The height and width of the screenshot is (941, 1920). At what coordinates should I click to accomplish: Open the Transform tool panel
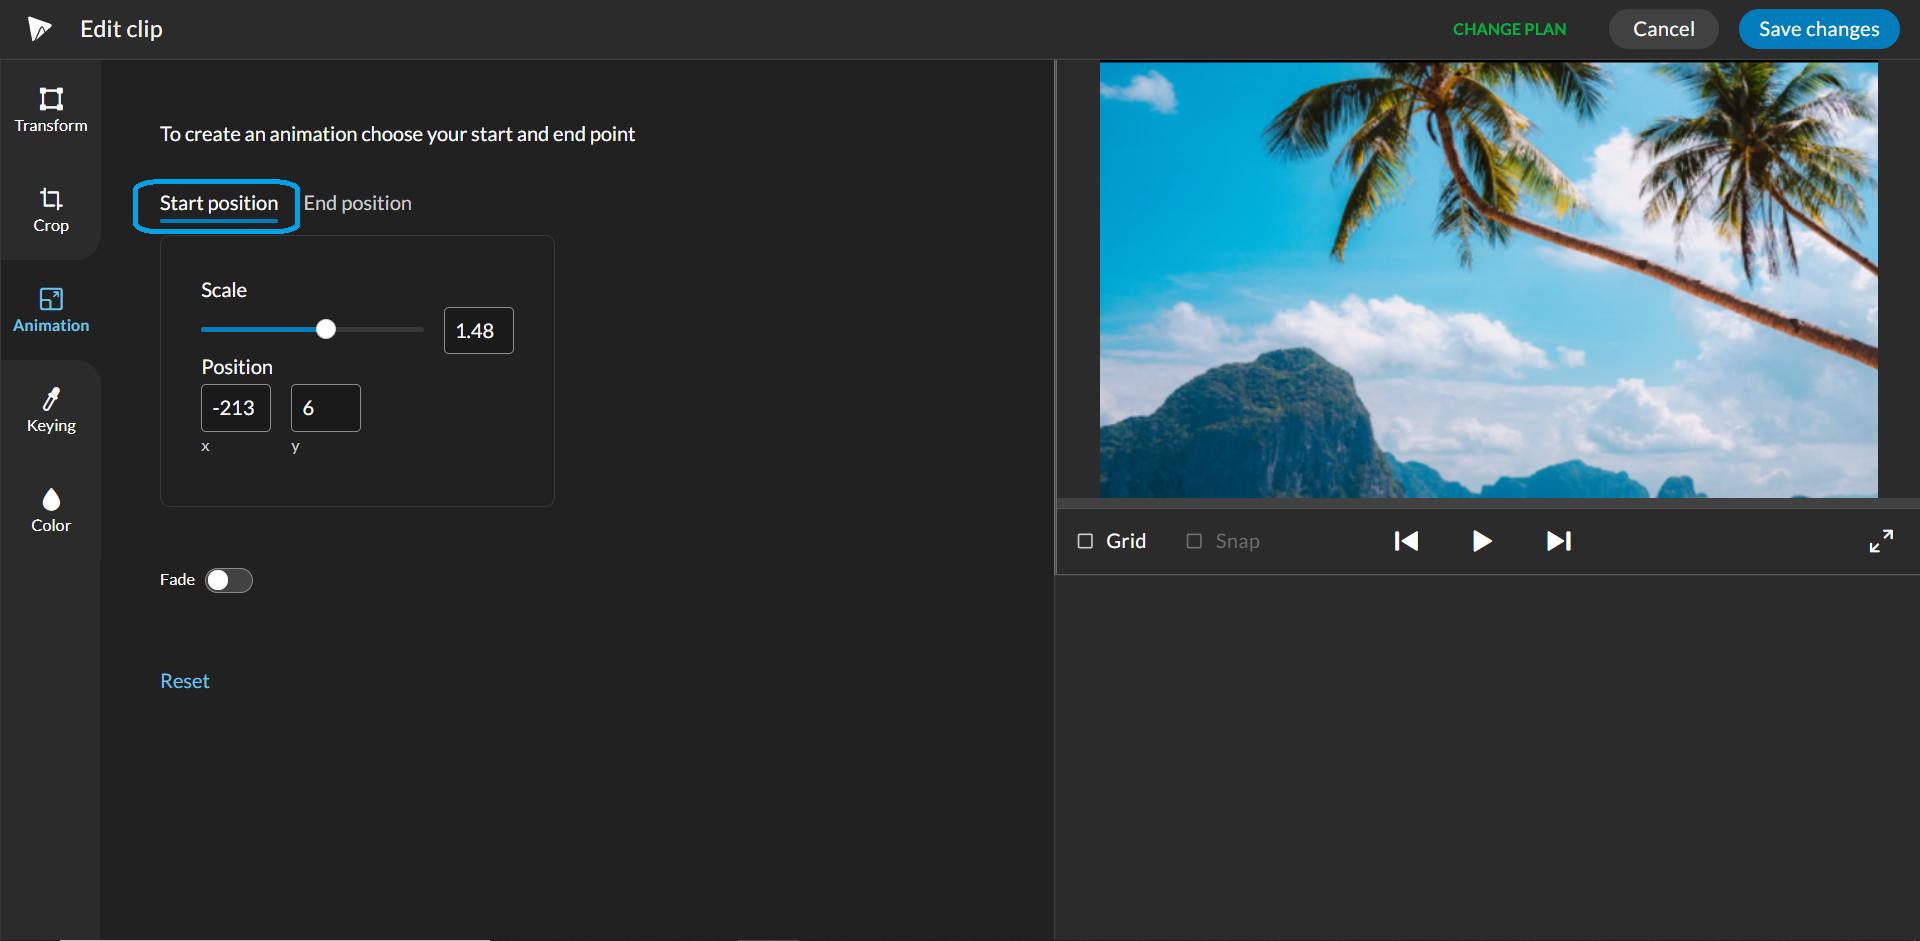pos(51,109)
